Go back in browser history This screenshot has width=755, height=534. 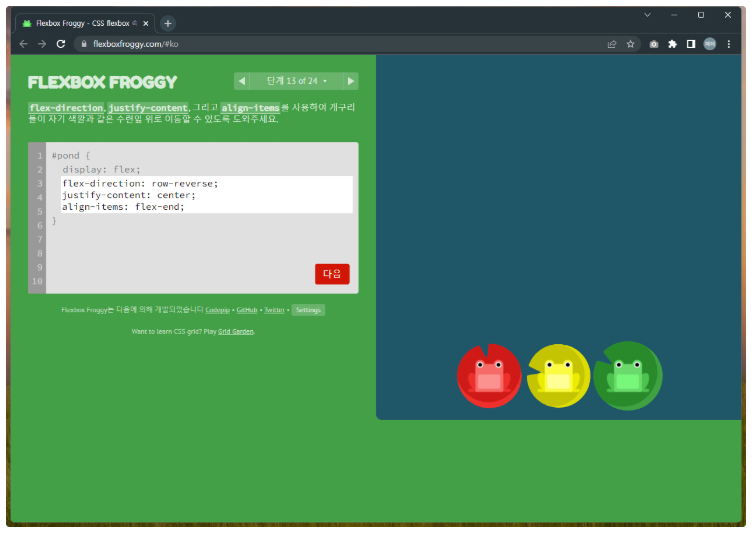[23, 44]
